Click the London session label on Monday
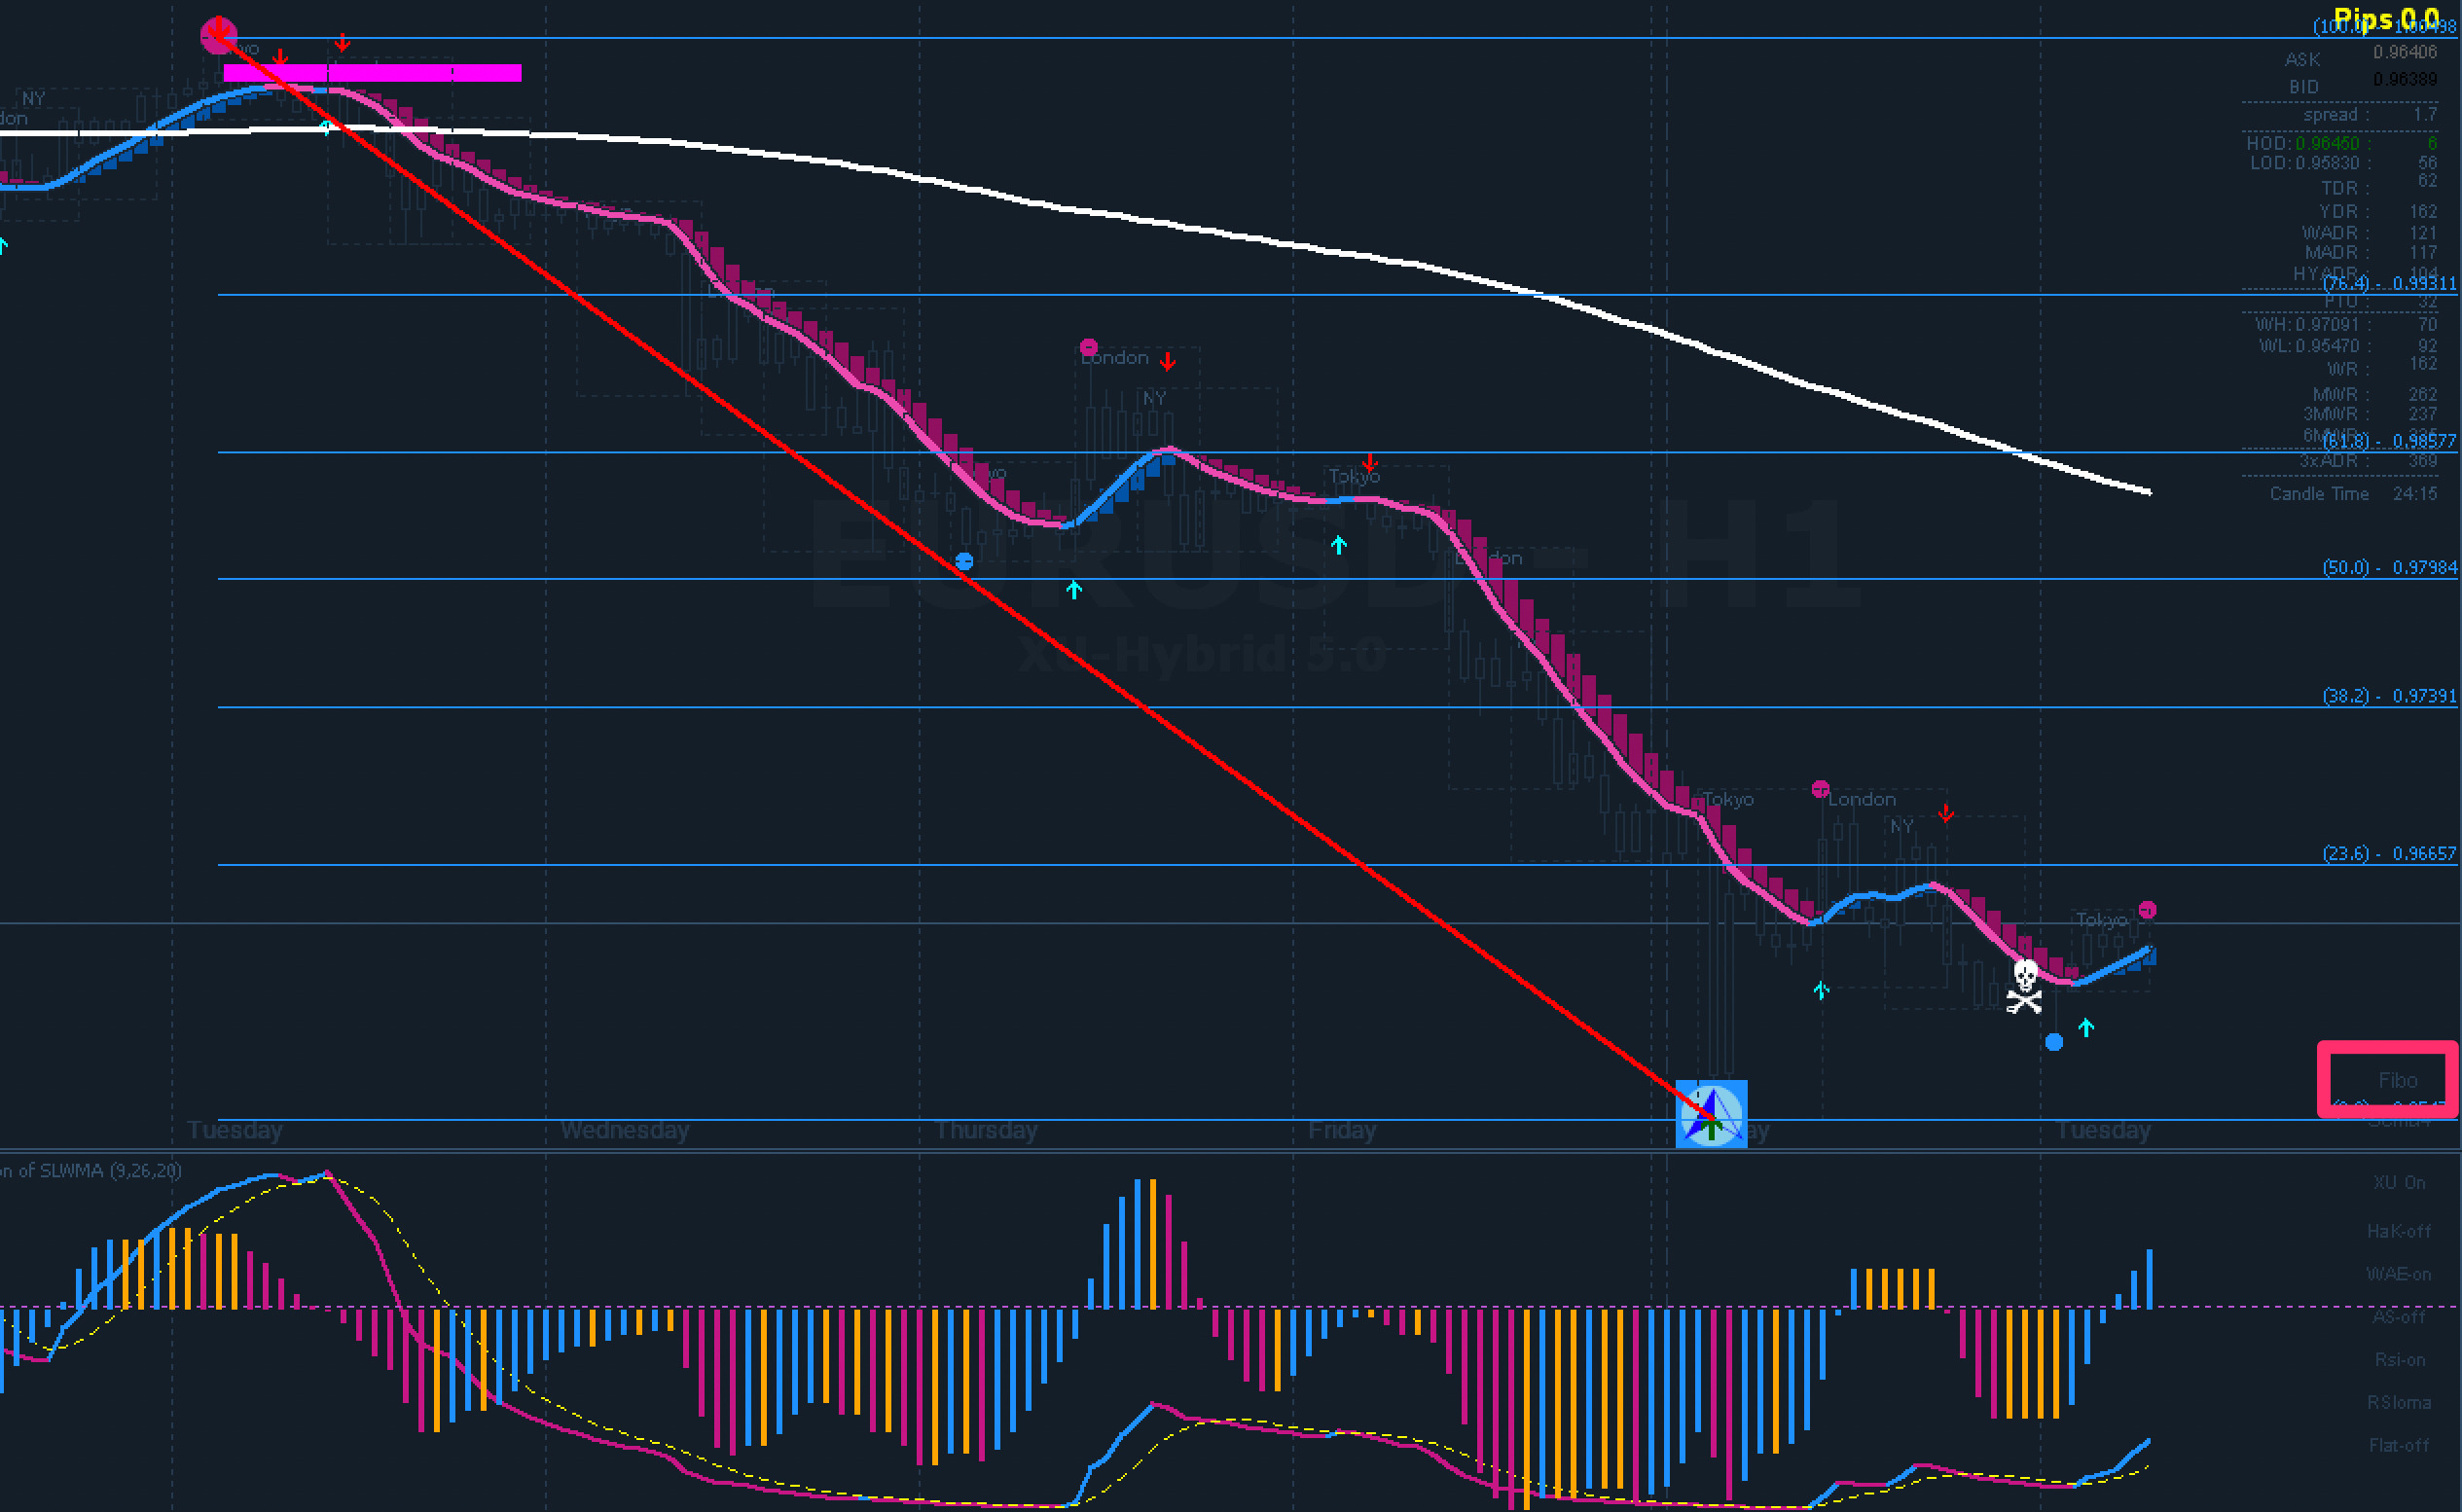The height and width of the screenshot is (1512, 2462). tap(1862, 799)
